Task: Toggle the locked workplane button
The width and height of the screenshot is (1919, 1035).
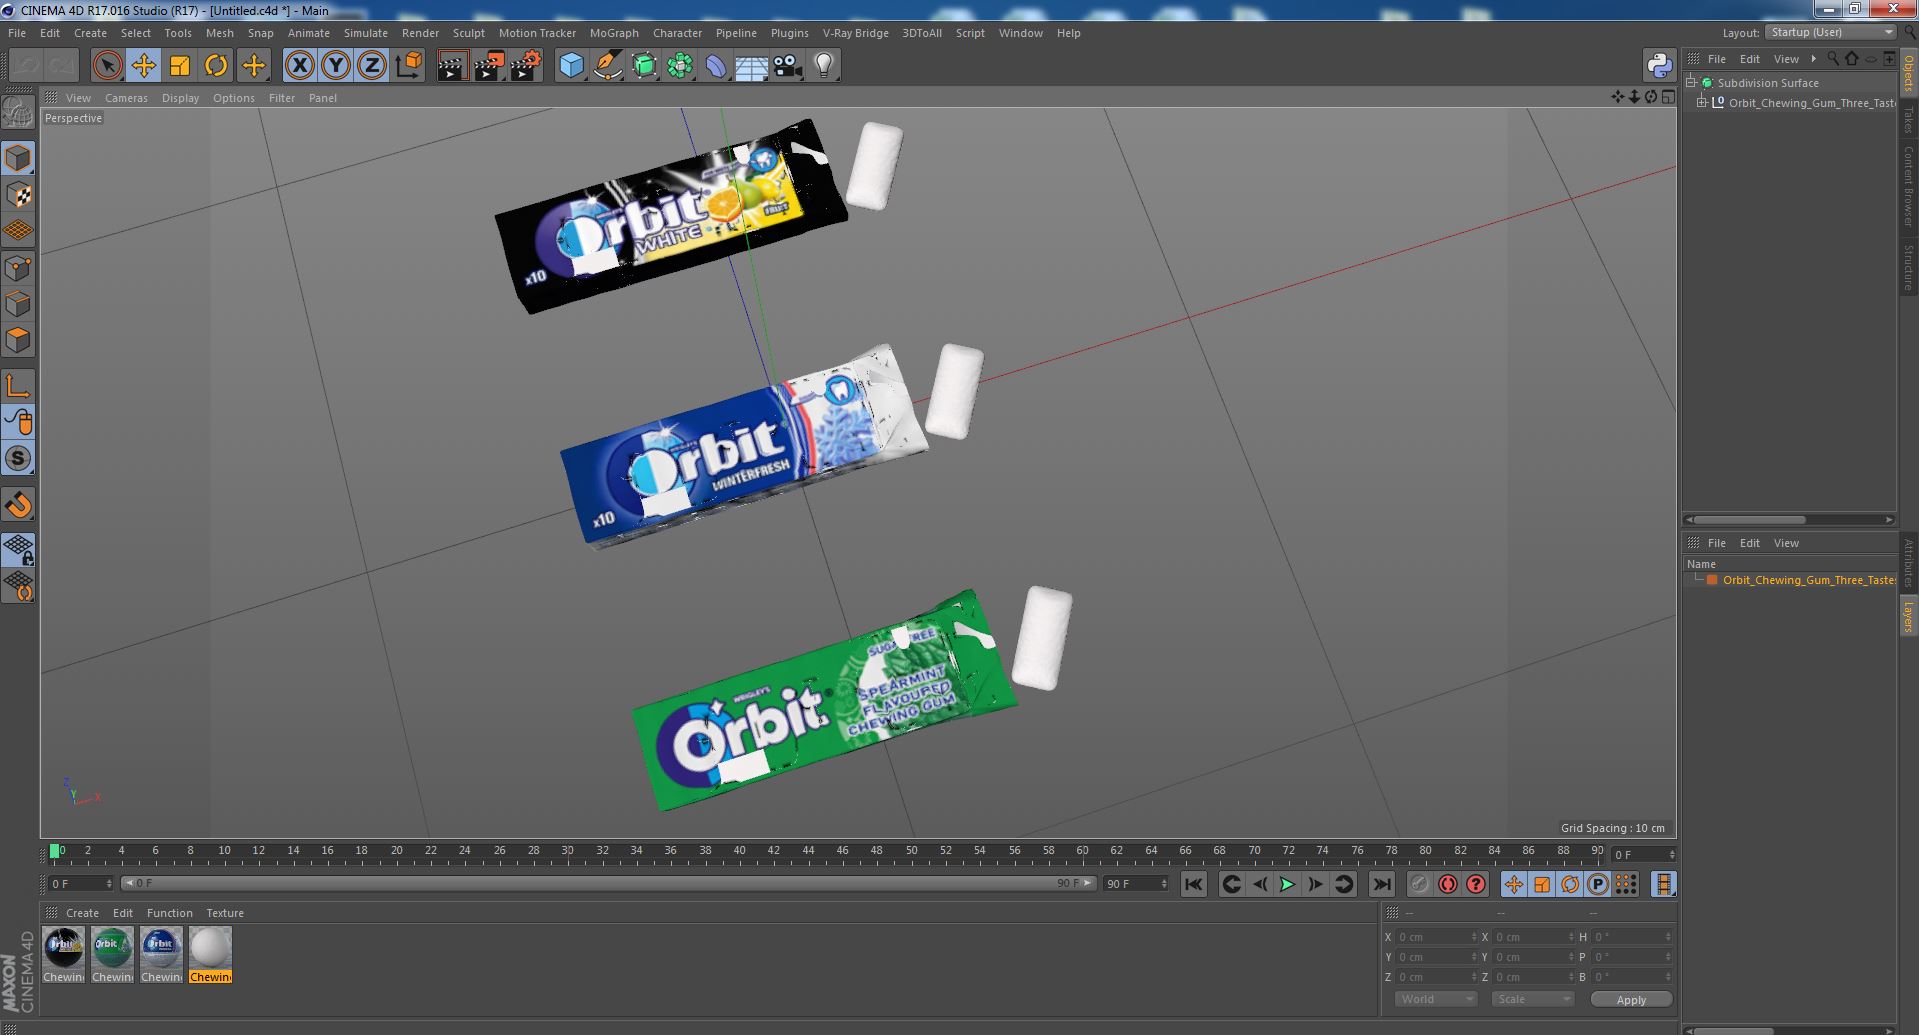Action: (18, 549)
